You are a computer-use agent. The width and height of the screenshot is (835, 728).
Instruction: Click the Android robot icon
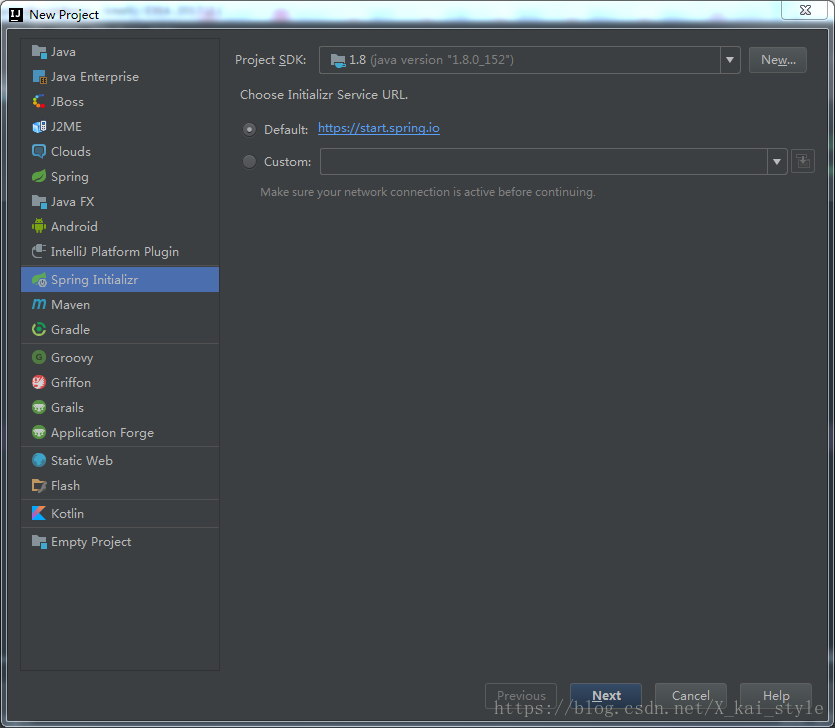[39, 226]
